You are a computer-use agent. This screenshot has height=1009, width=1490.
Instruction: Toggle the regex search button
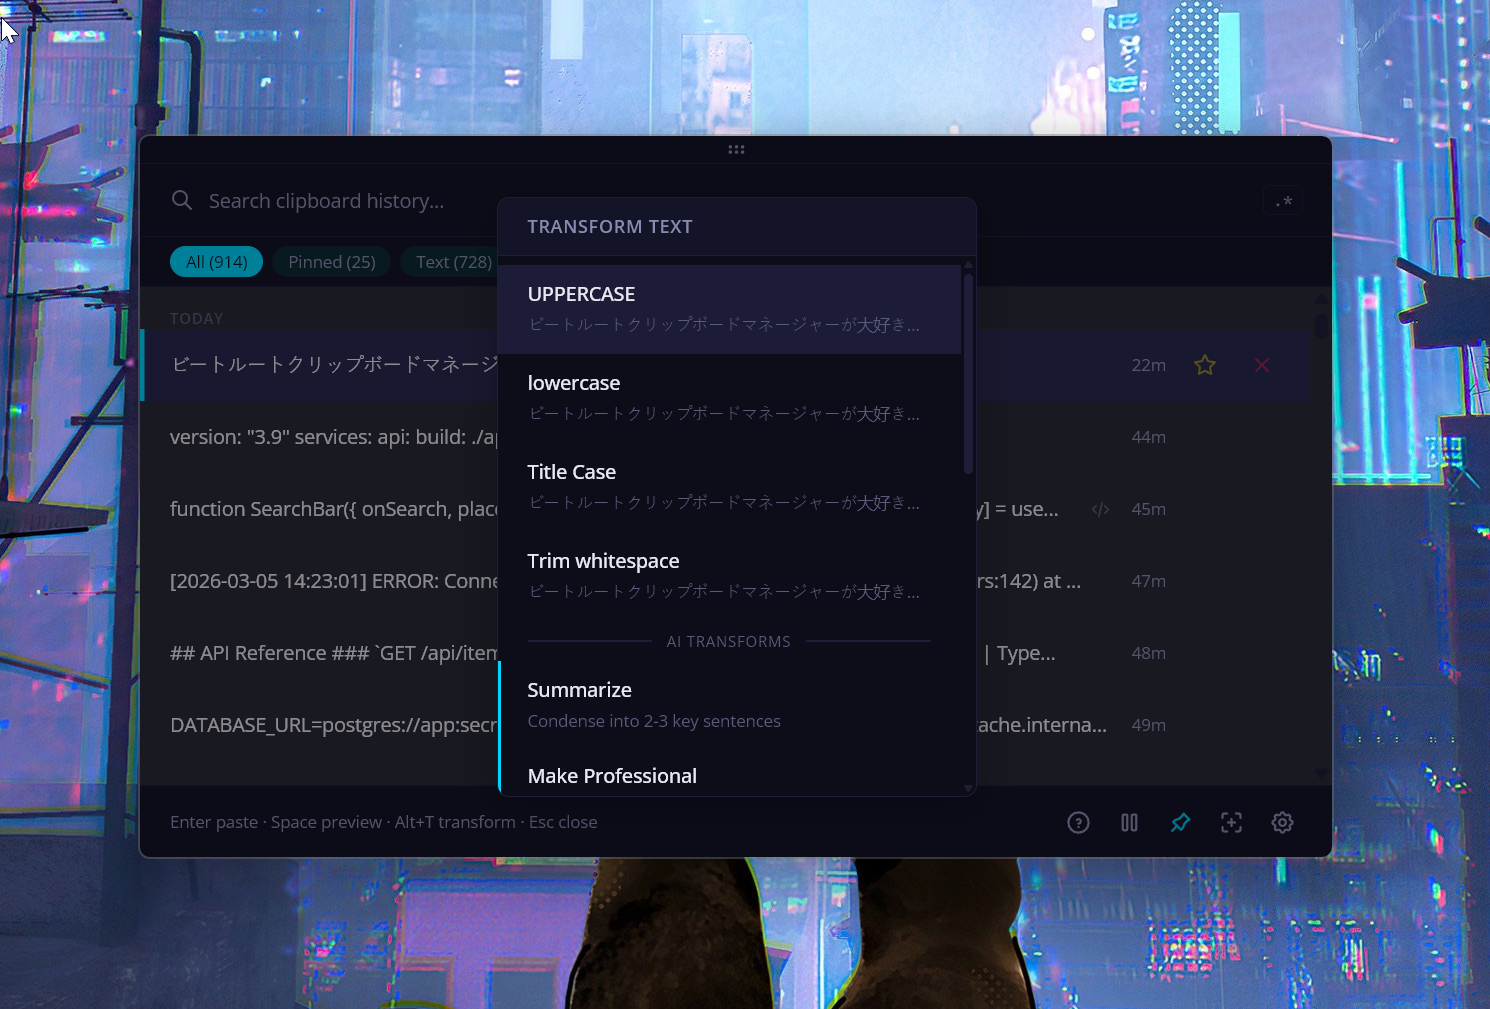[1283, 201]
